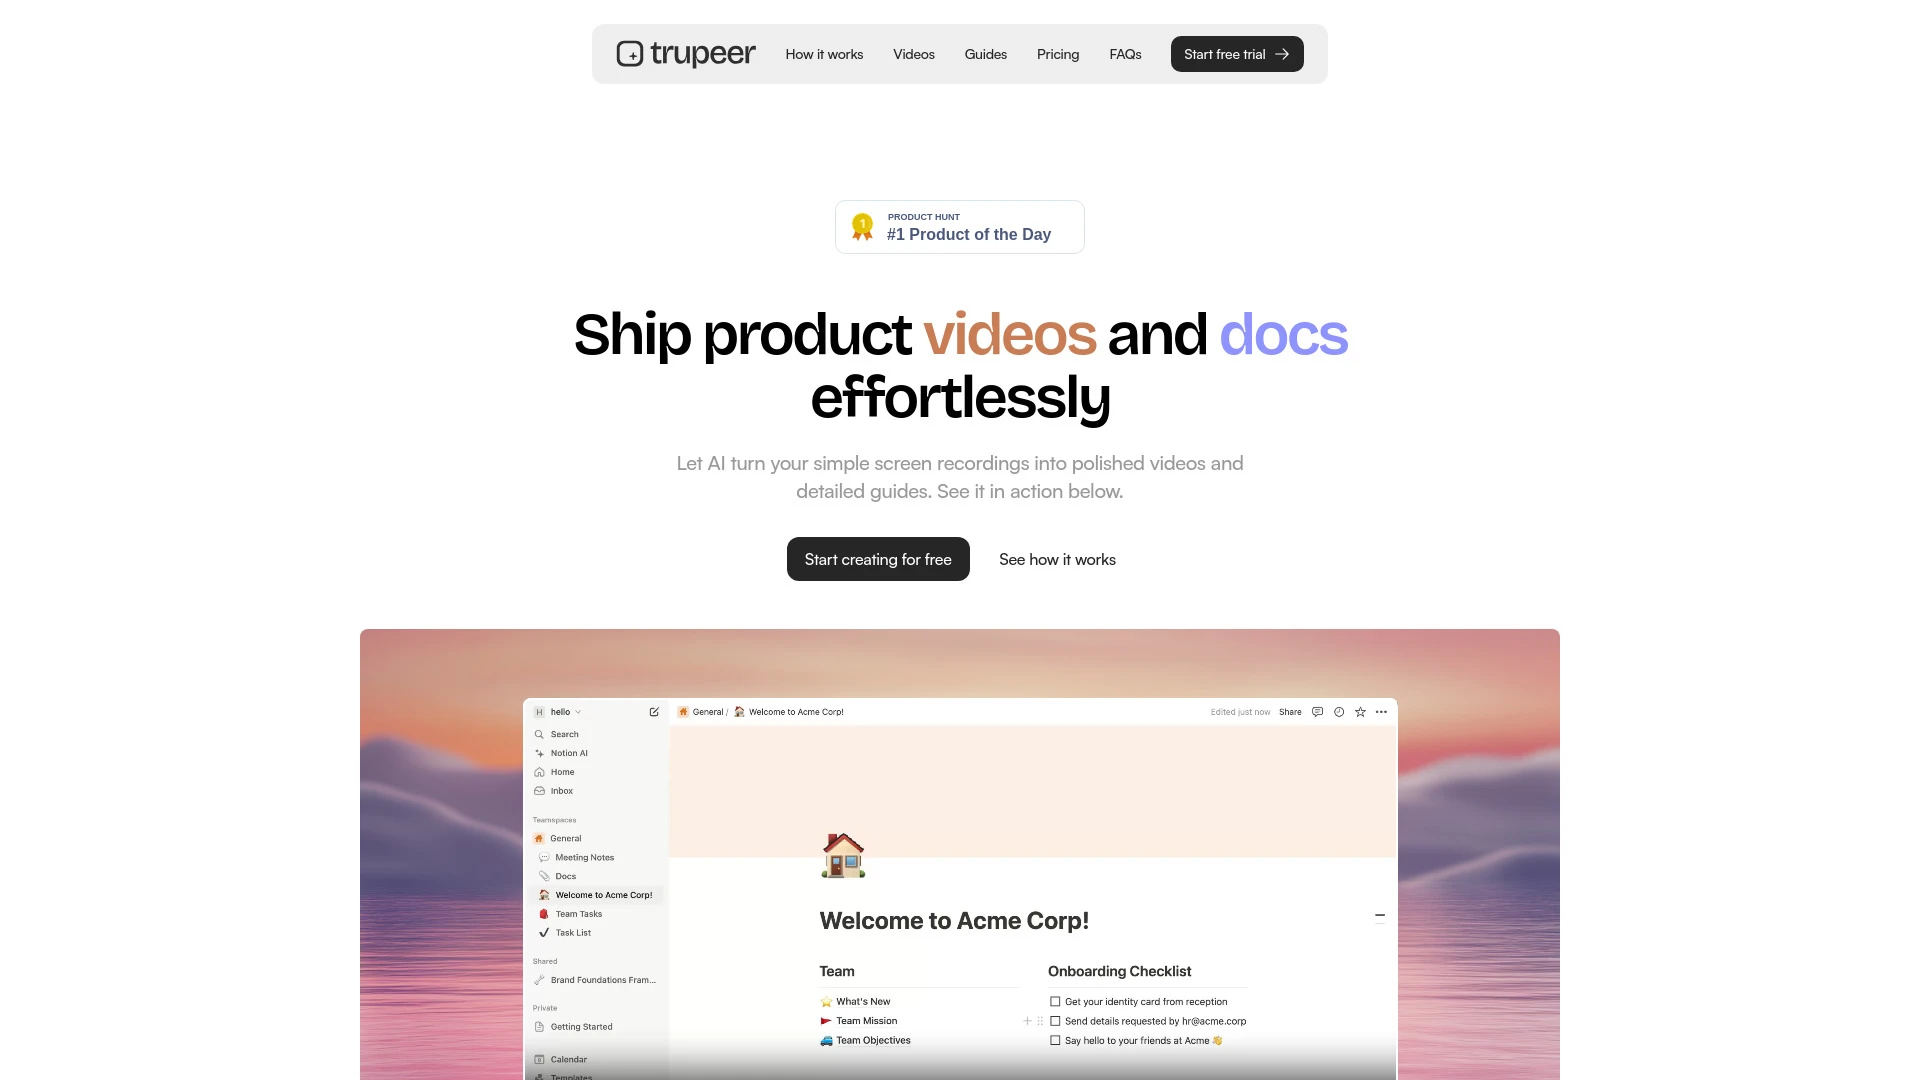Click the edit/pencil icon in Notion
This screenshot has height=1080, width=1920.
(x=653, y=712)
